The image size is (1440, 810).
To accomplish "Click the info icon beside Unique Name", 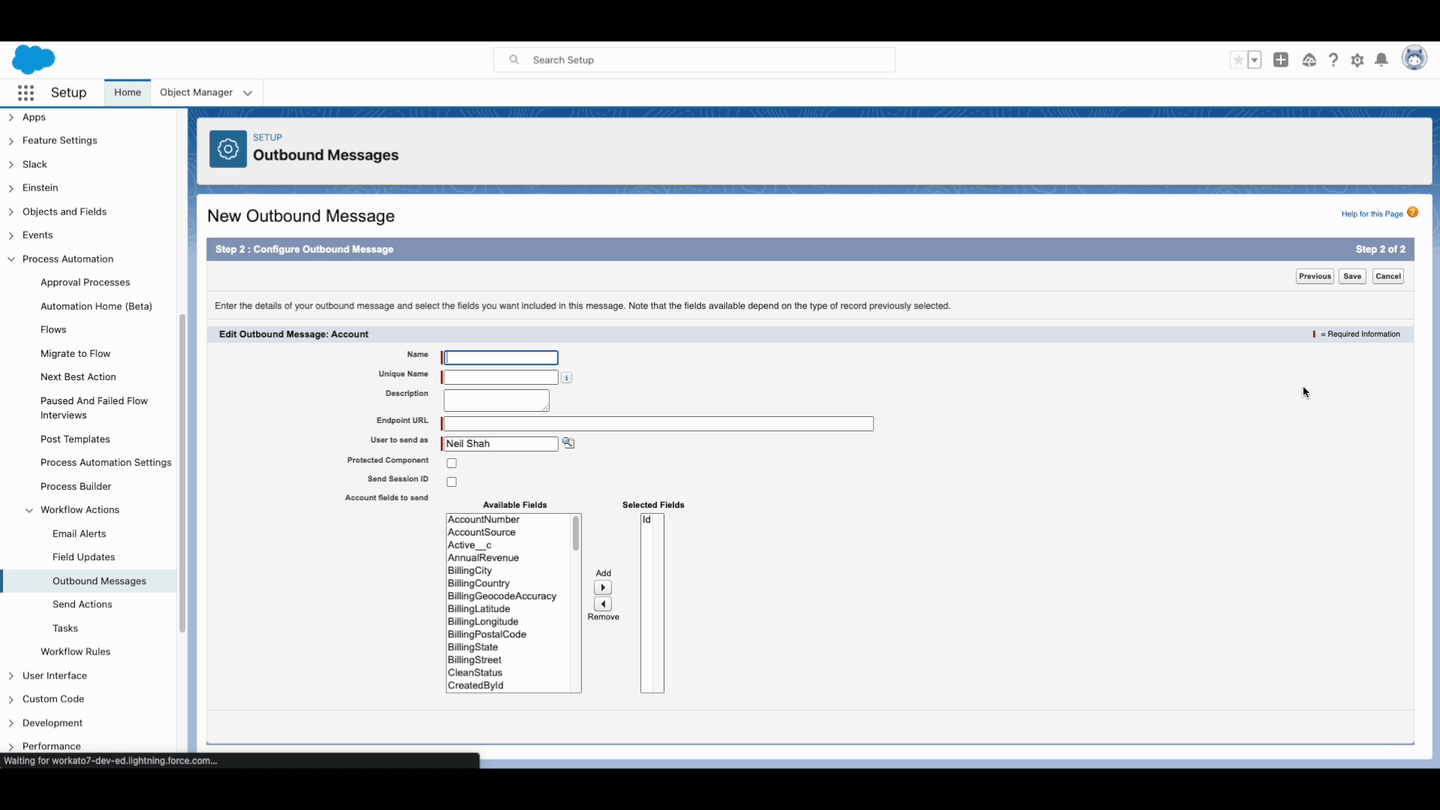I will pos(567,377).
